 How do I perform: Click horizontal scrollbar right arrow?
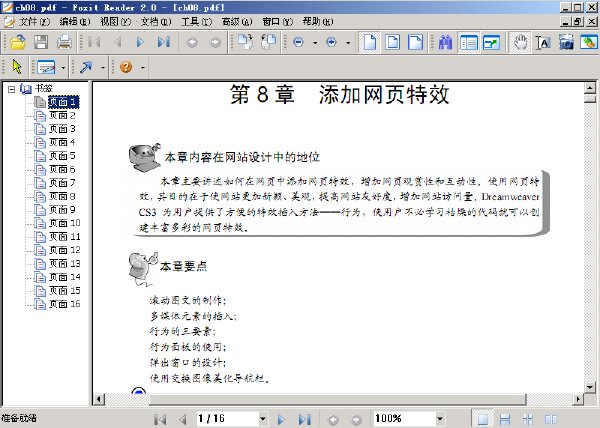pos(578,399)
